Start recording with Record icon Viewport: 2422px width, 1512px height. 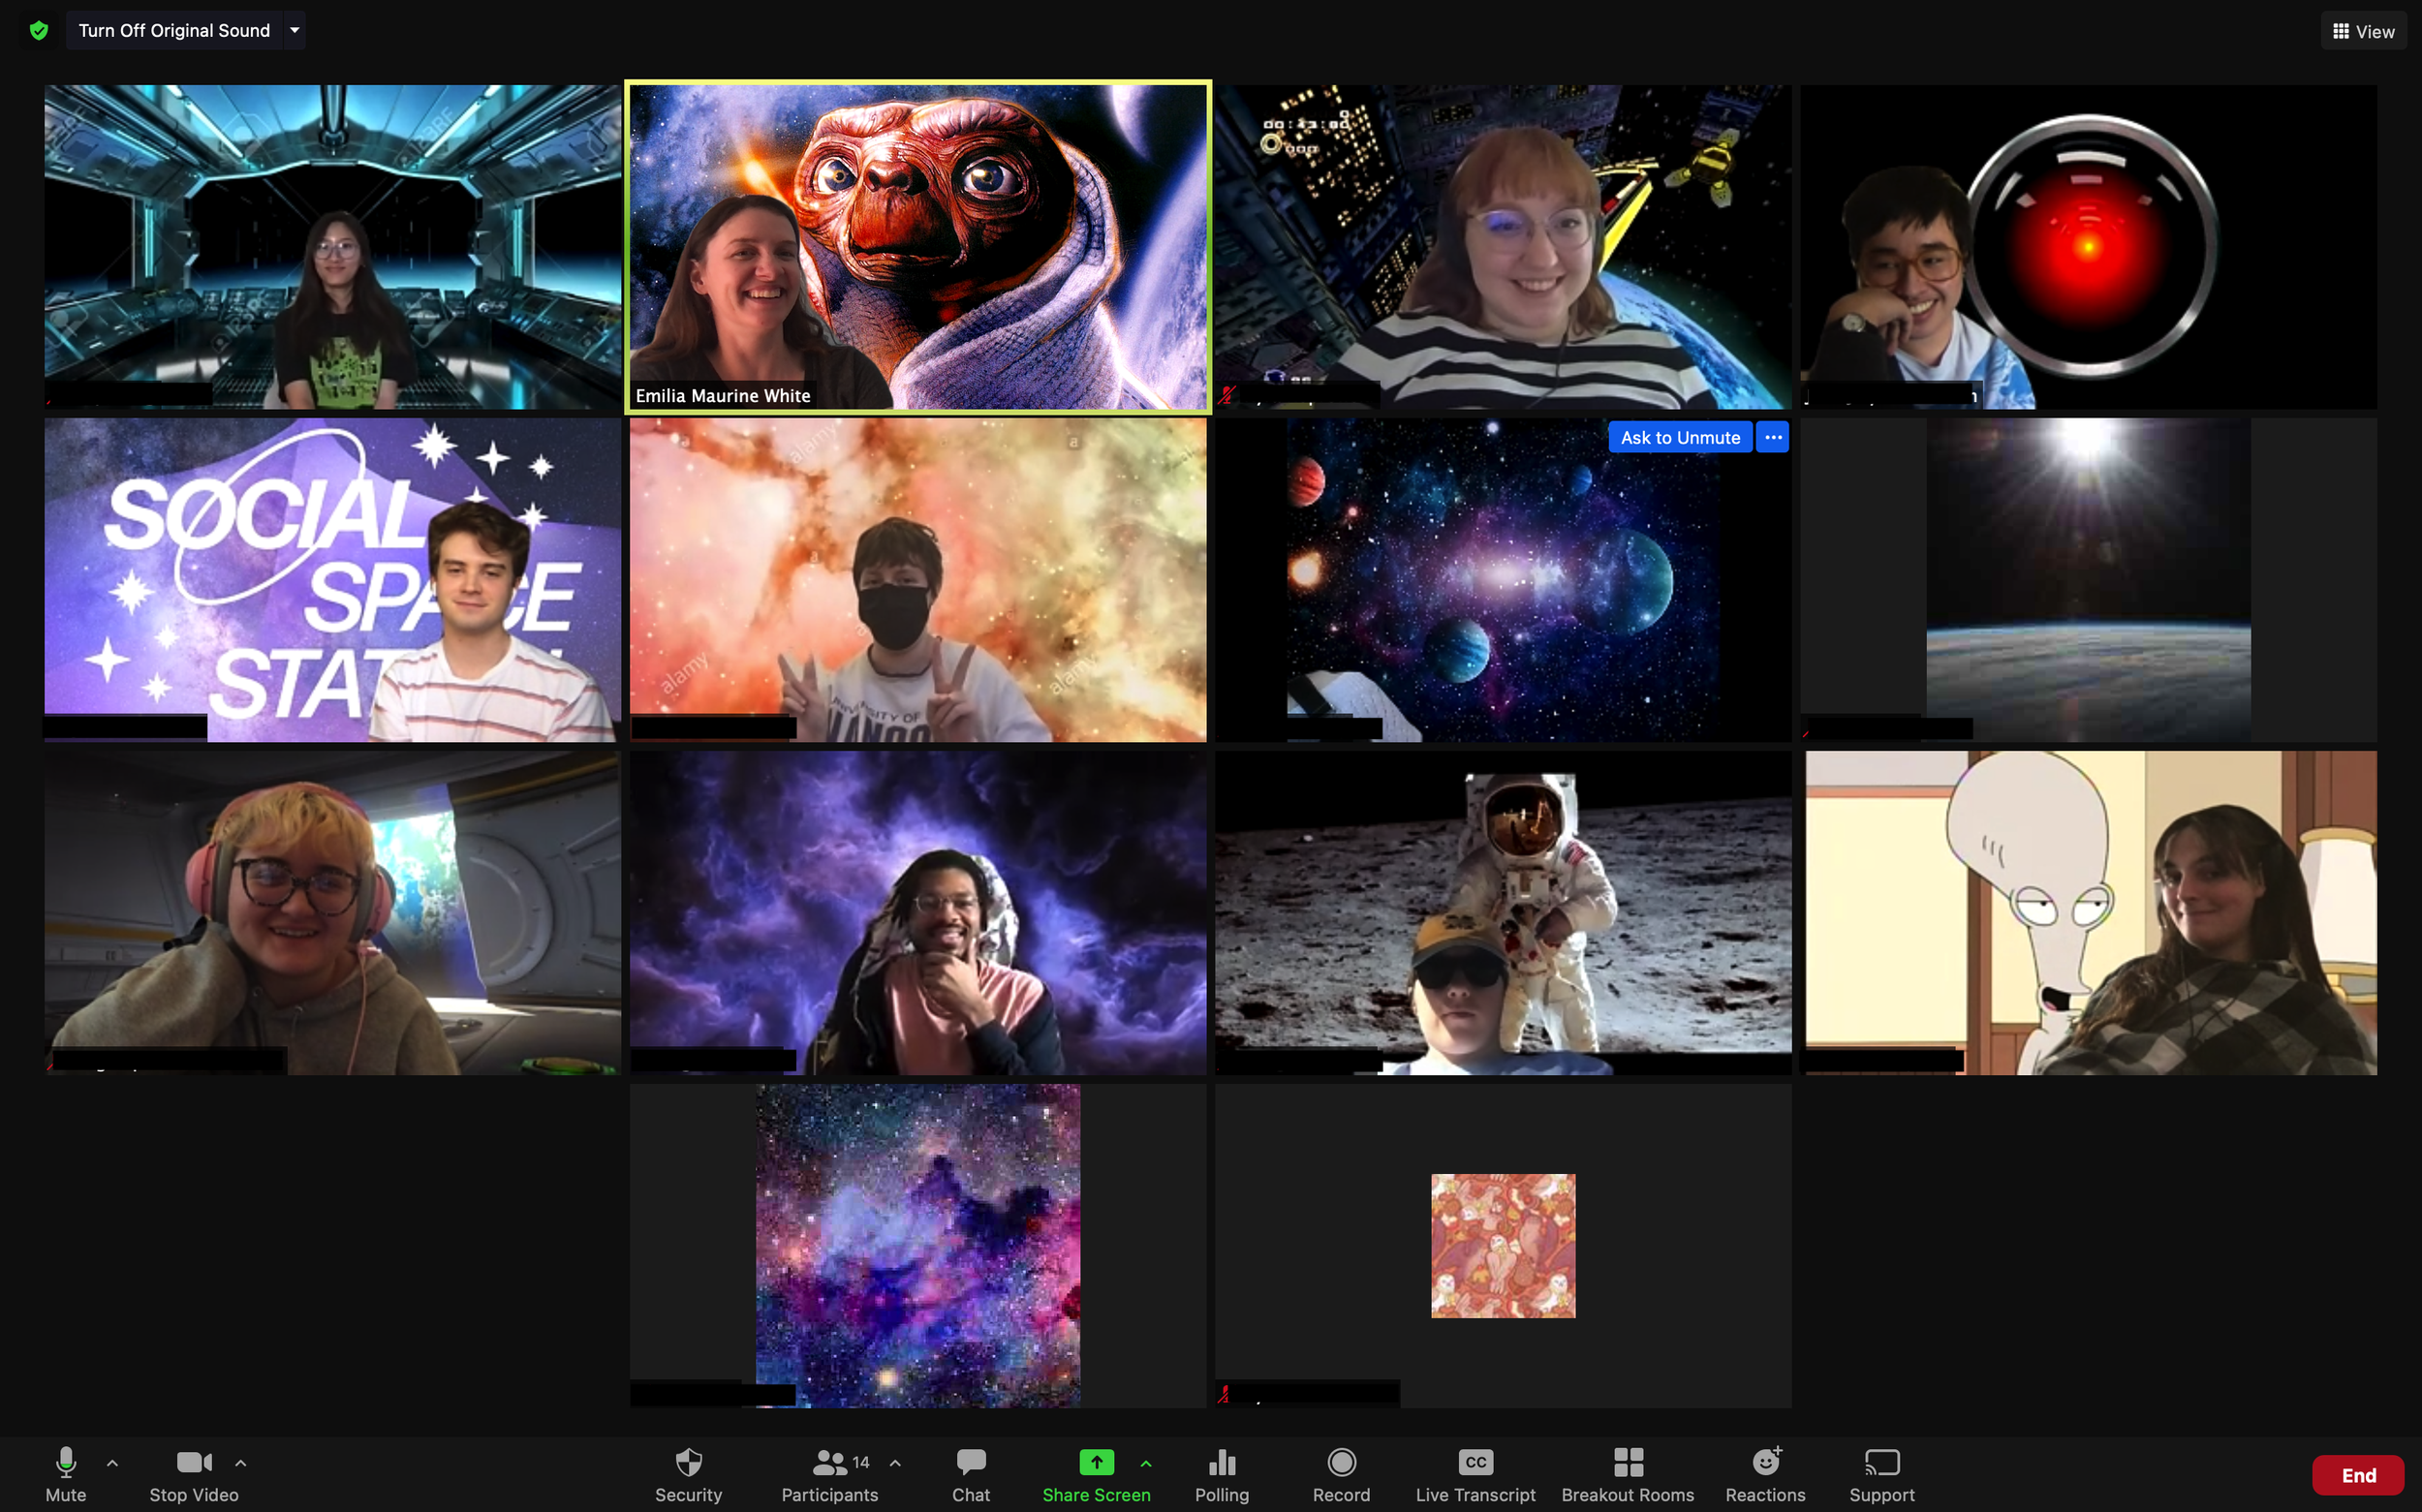(1340, 1473)
